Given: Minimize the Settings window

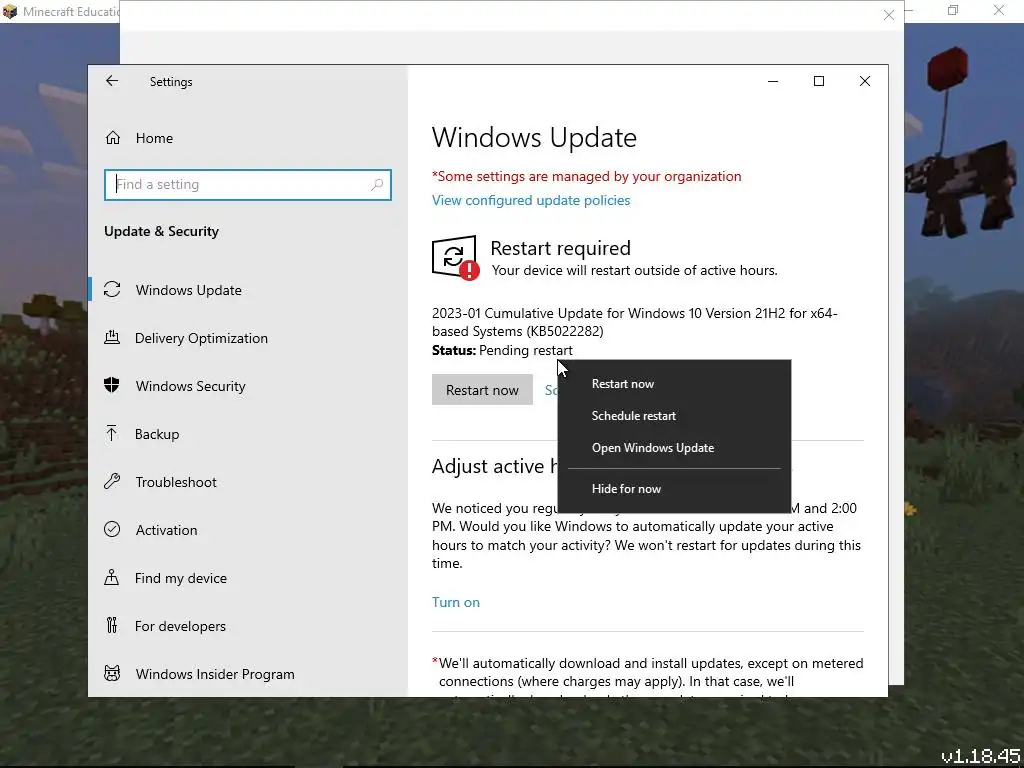Looking at the screenshot, I should click(773, 81).
